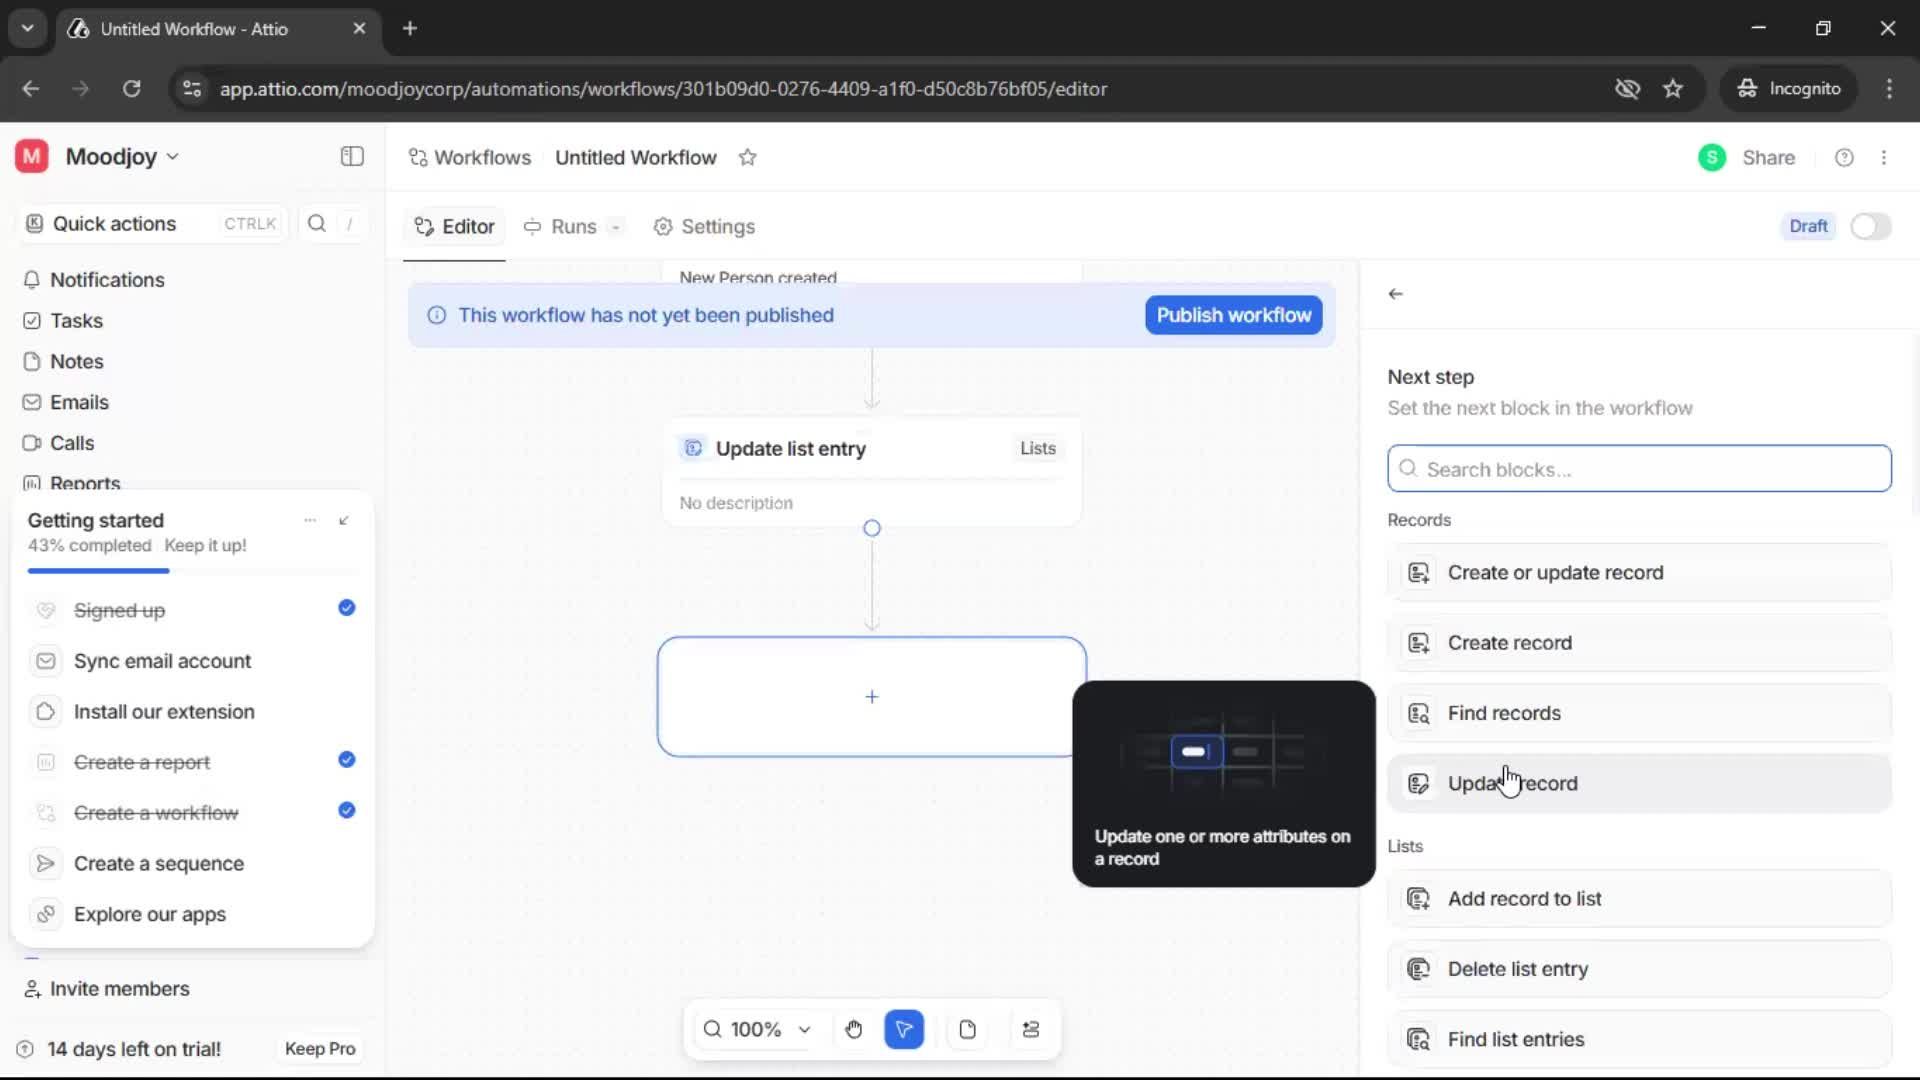This screenshot has height=1080, width=1920.
Task: Select the cursor select tool
Action: pyautogui.click(x=904, y=1029)
